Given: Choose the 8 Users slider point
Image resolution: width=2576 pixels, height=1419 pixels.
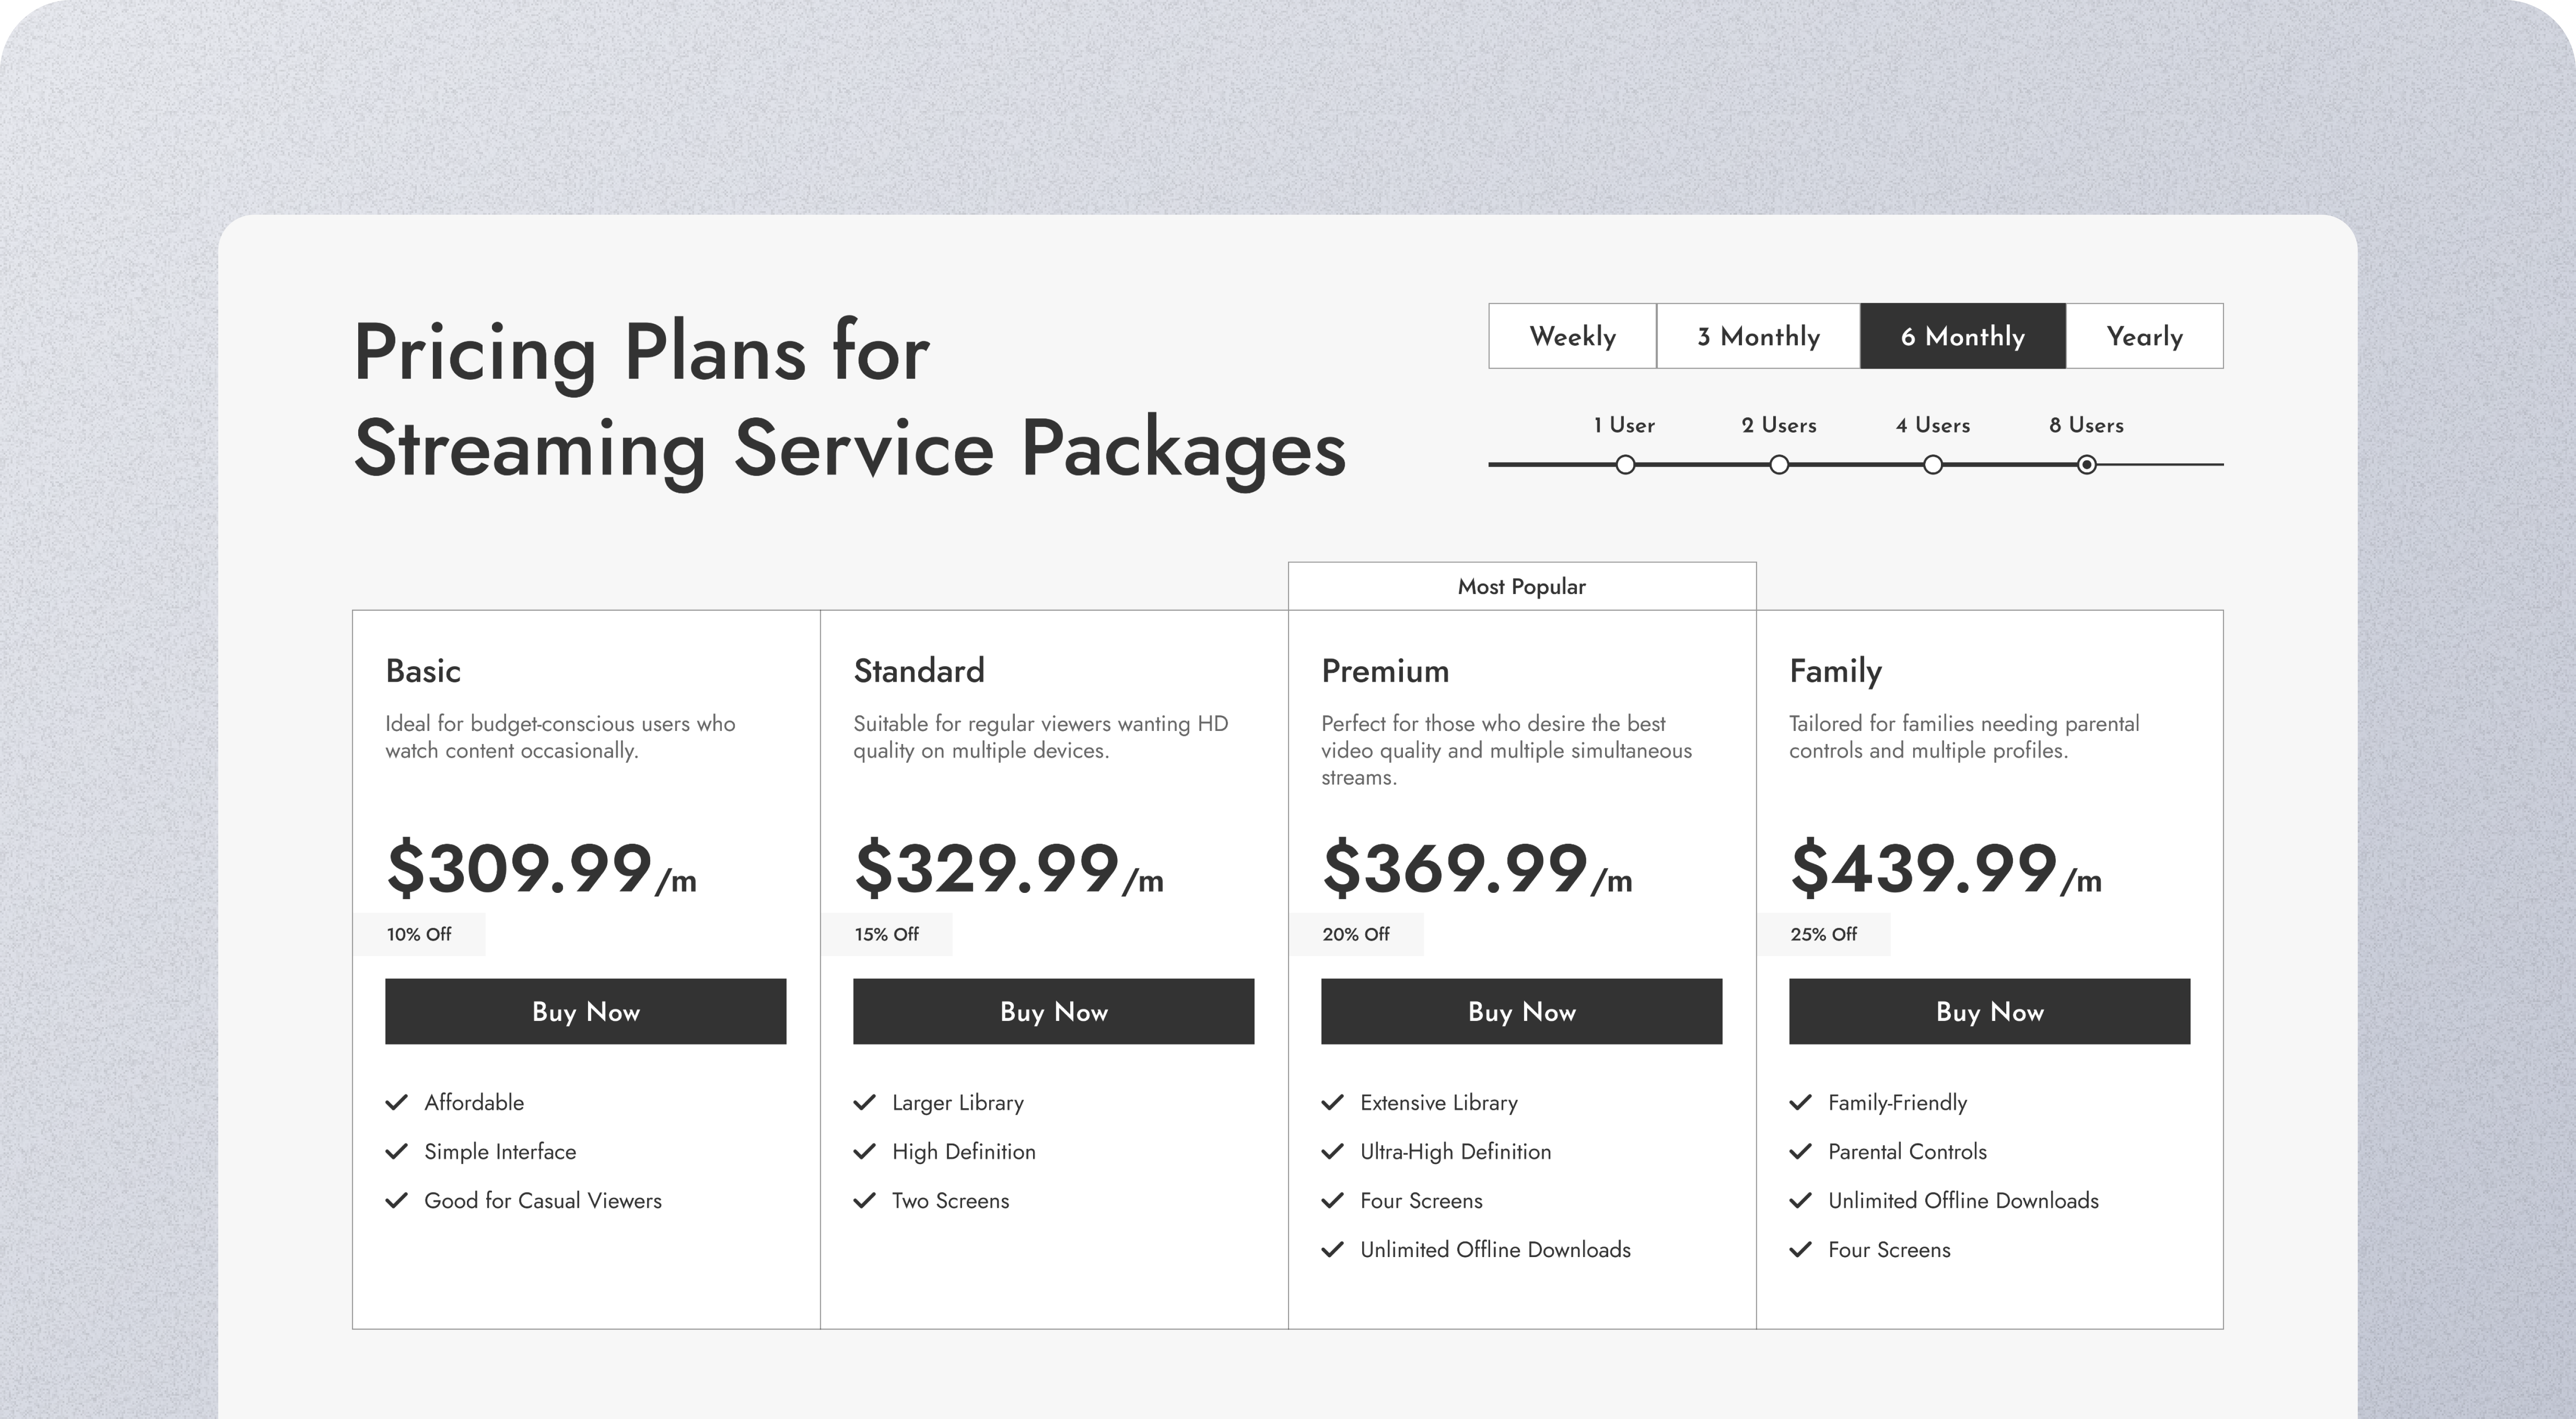Looking at the screenshot, I should tap(2087, 465).
